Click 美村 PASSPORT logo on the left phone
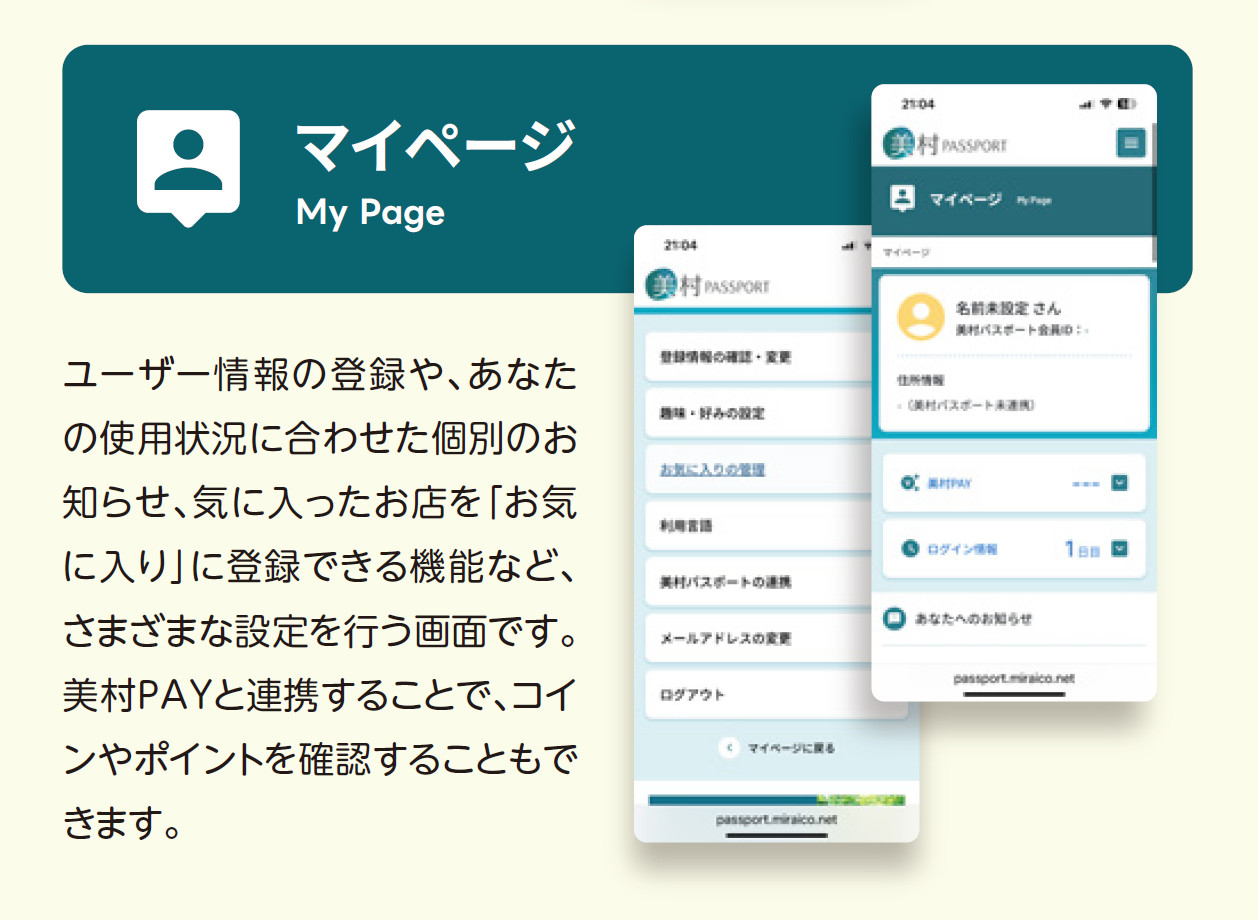The width and height of the screenshot is (1258, 920). click(x=708, y=286)
